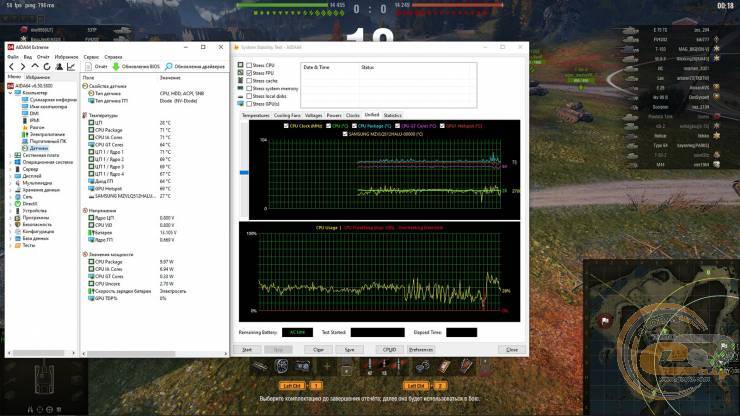Click the Close button in stability test
This screenshot has height=416, width=740.
(512, 349)
